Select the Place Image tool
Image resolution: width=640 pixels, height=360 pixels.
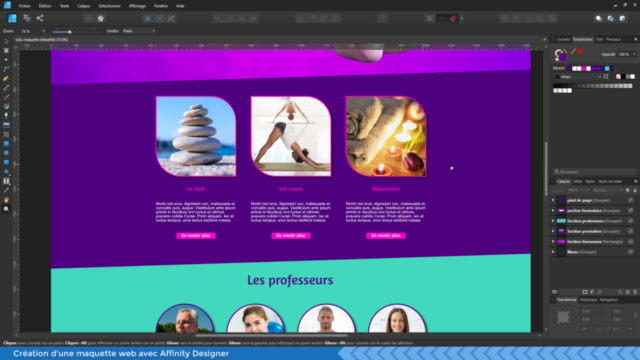point(6,125)
